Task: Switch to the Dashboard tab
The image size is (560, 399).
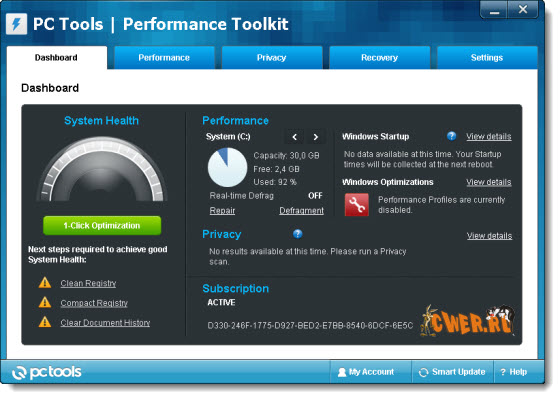Action: click(x=56, y=58)
